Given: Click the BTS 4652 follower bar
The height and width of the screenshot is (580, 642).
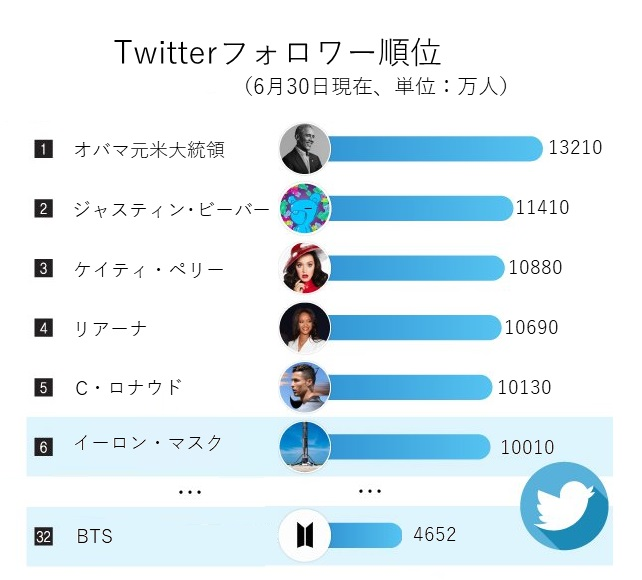Looking at the screenshot, I should [365, 535].
